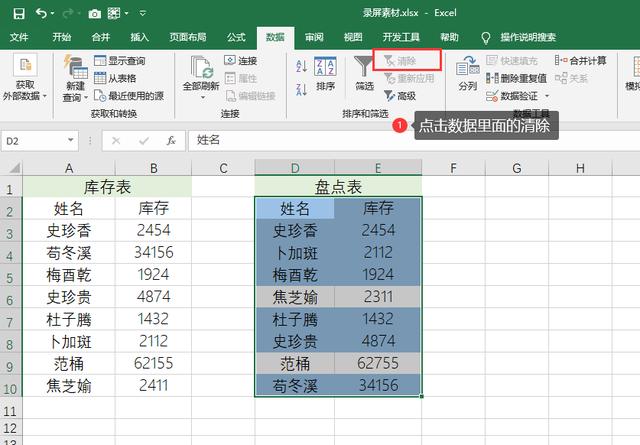640x445 pixels.
Task: Click 合并计算 in the ribbon
Action: 580,61
